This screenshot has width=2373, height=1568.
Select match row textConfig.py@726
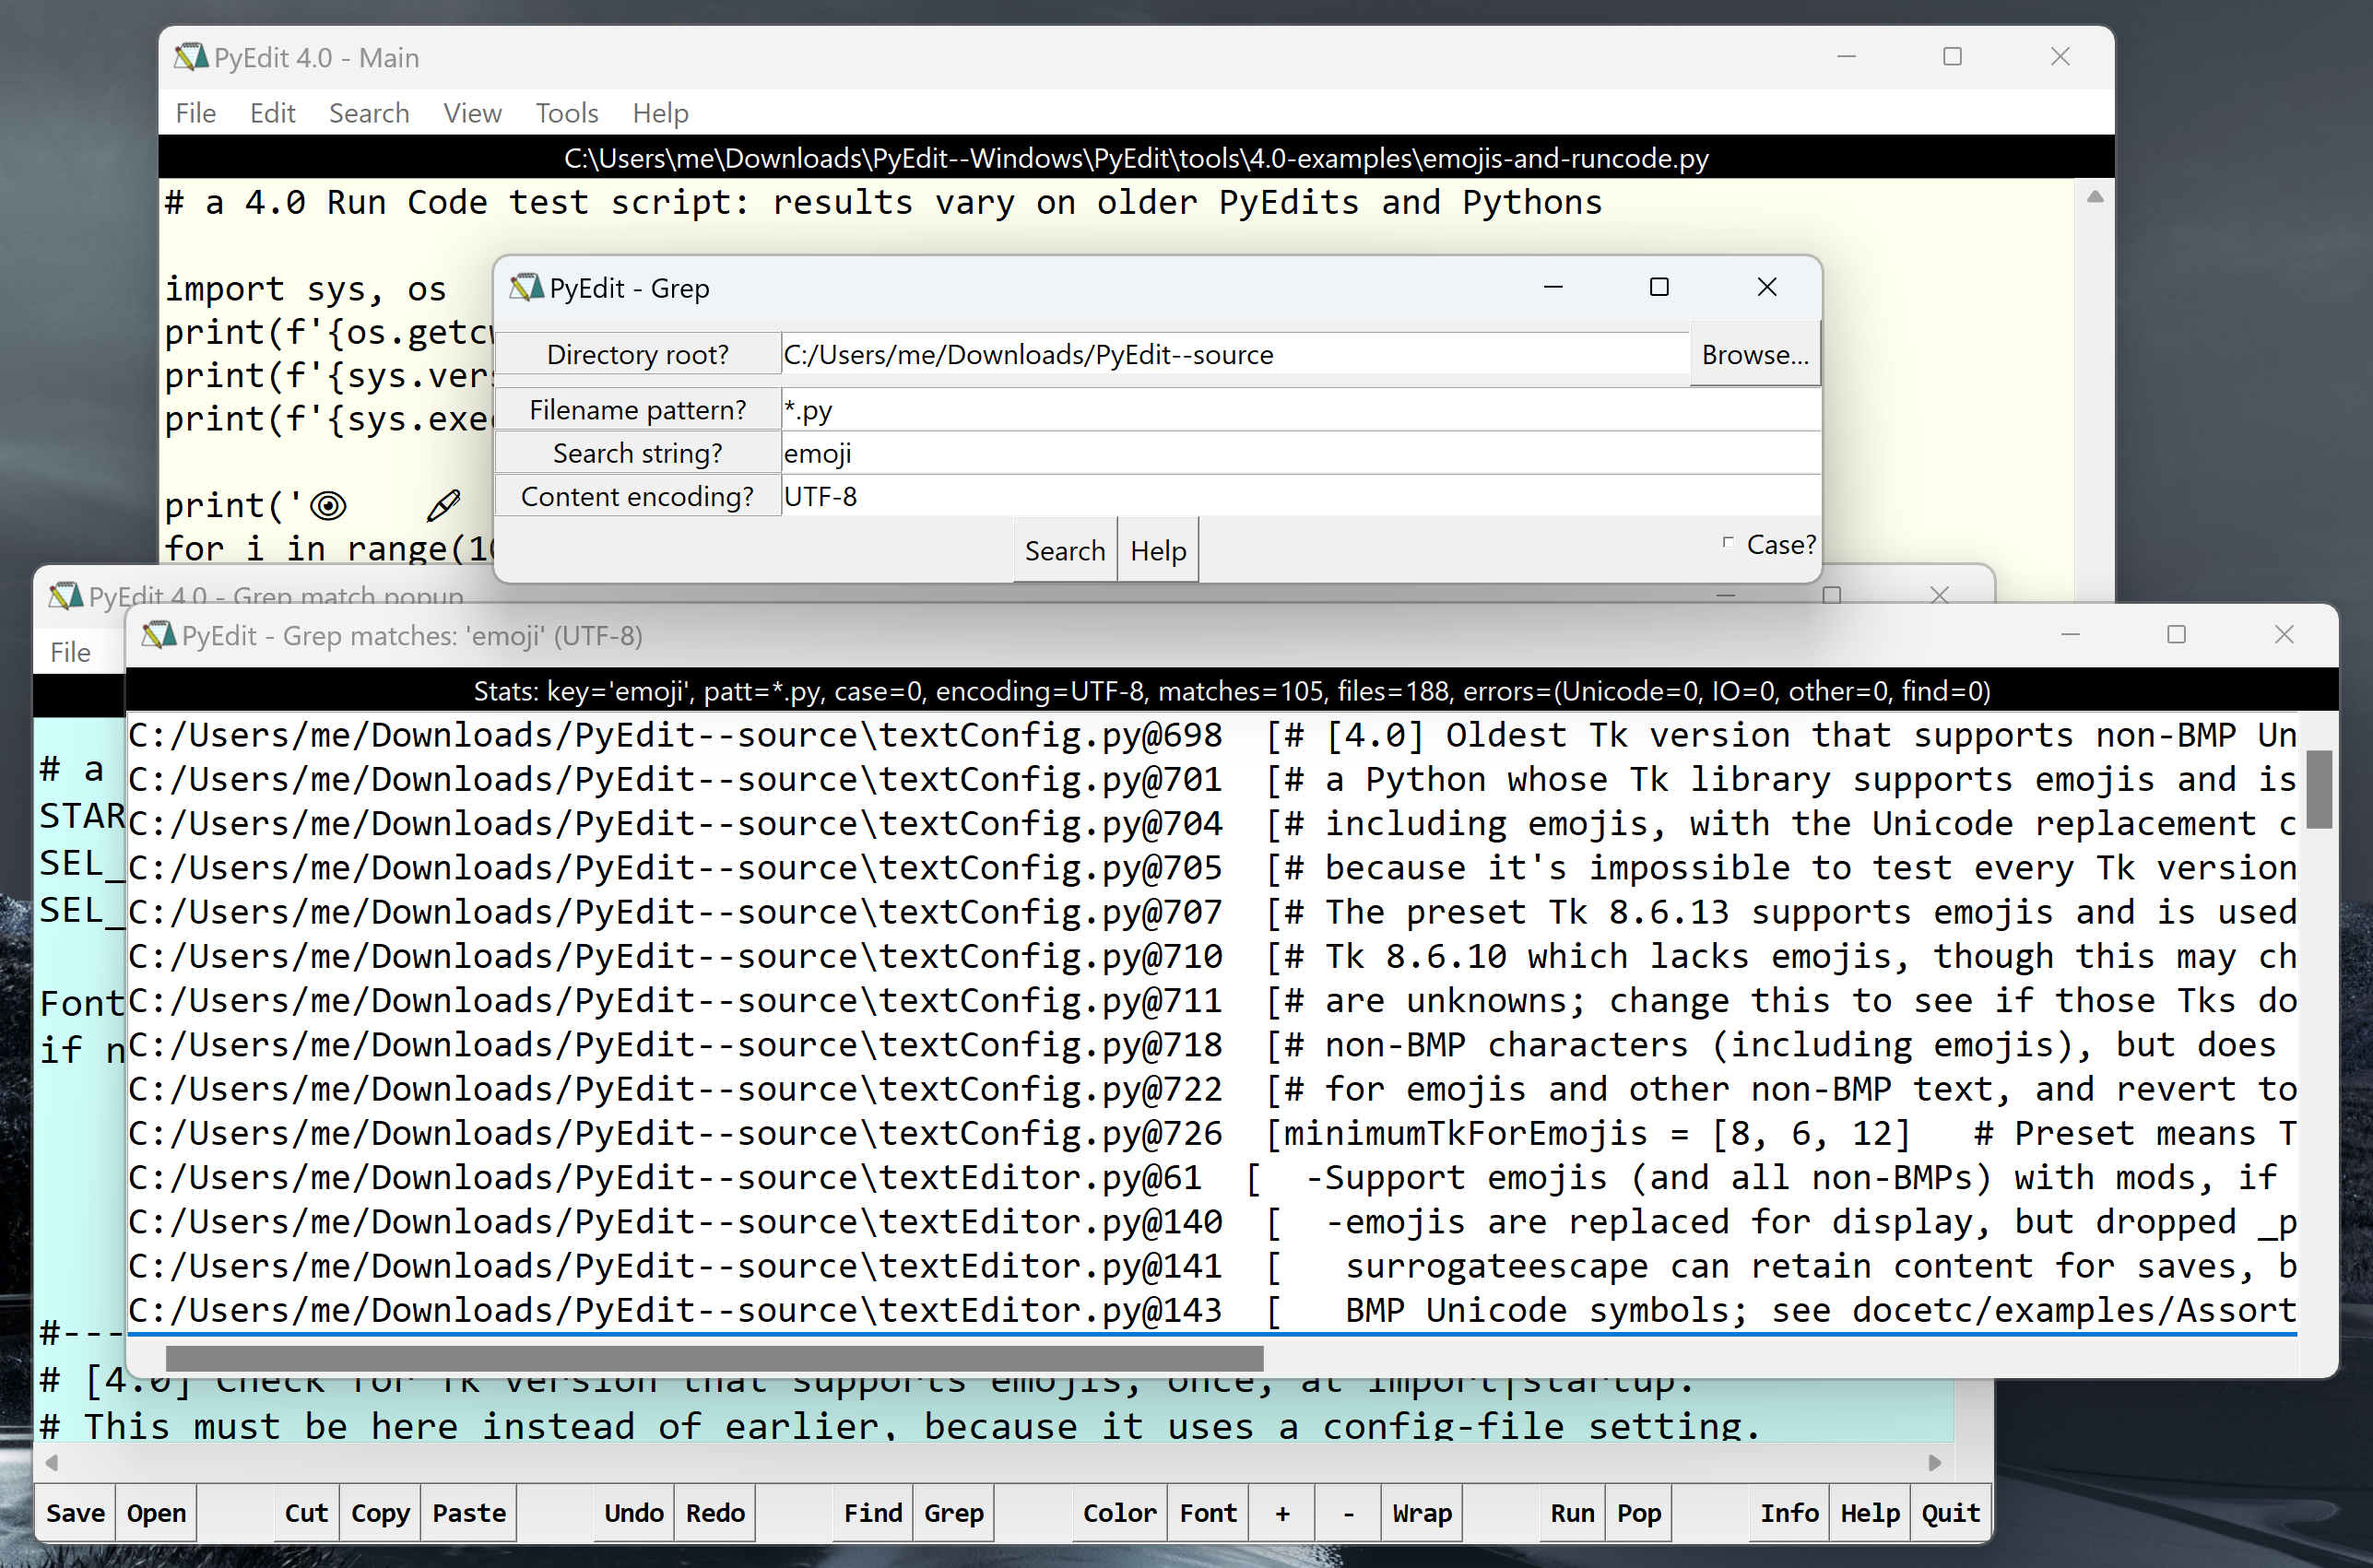click(1212, 1133)
